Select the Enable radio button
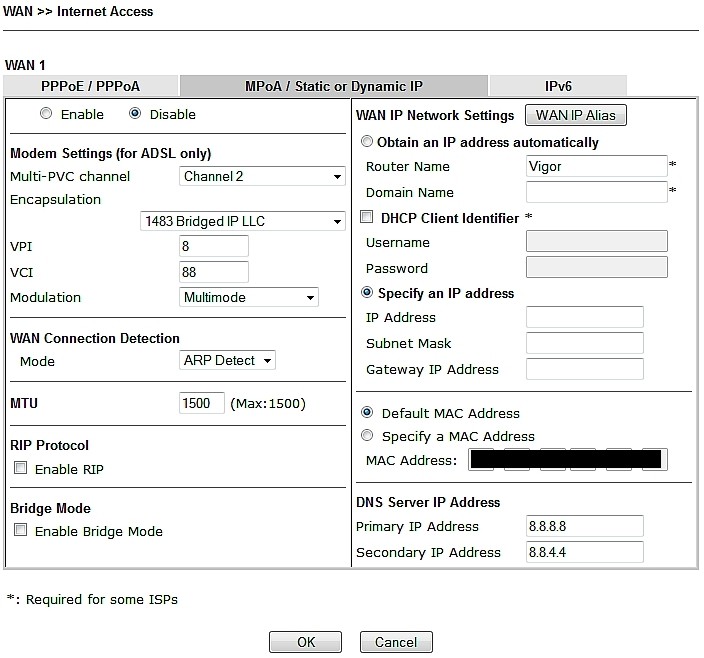 click(46, 114)
